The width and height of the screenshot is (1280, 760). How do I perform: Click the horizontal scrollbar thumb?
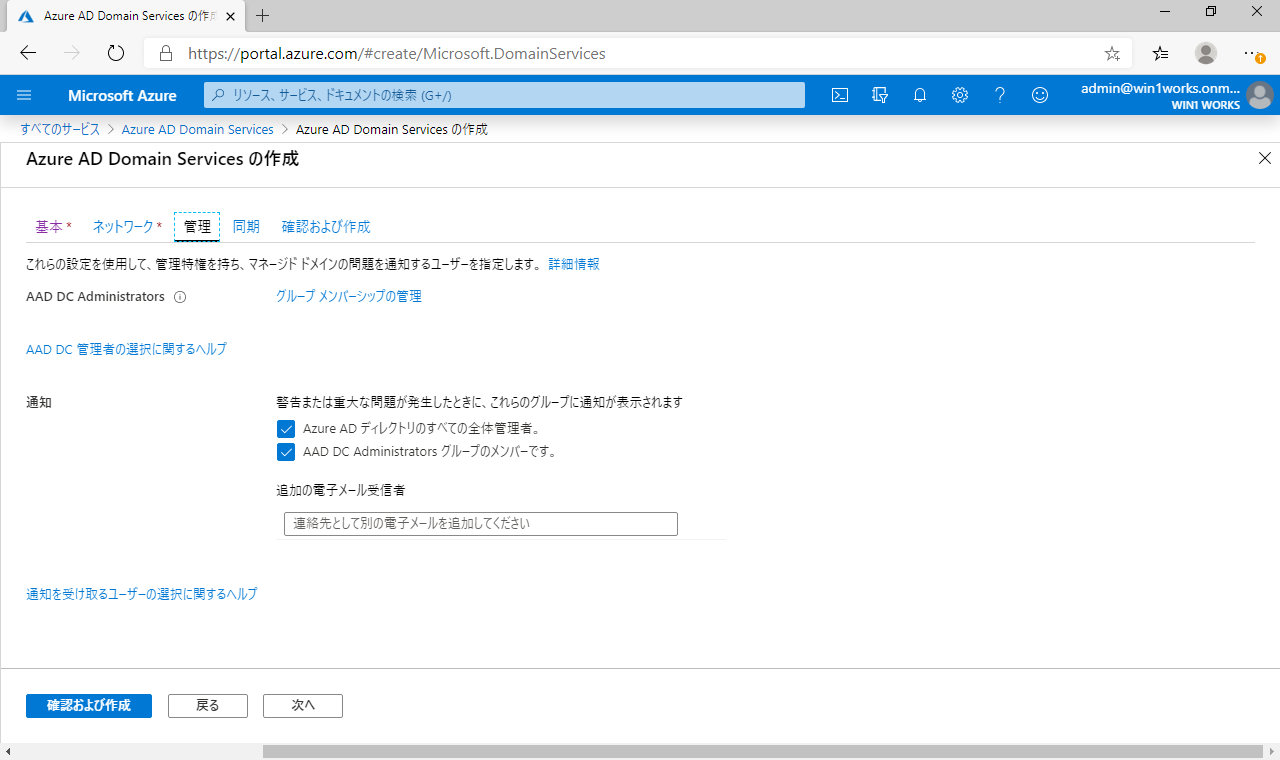(x=763, y=751)
